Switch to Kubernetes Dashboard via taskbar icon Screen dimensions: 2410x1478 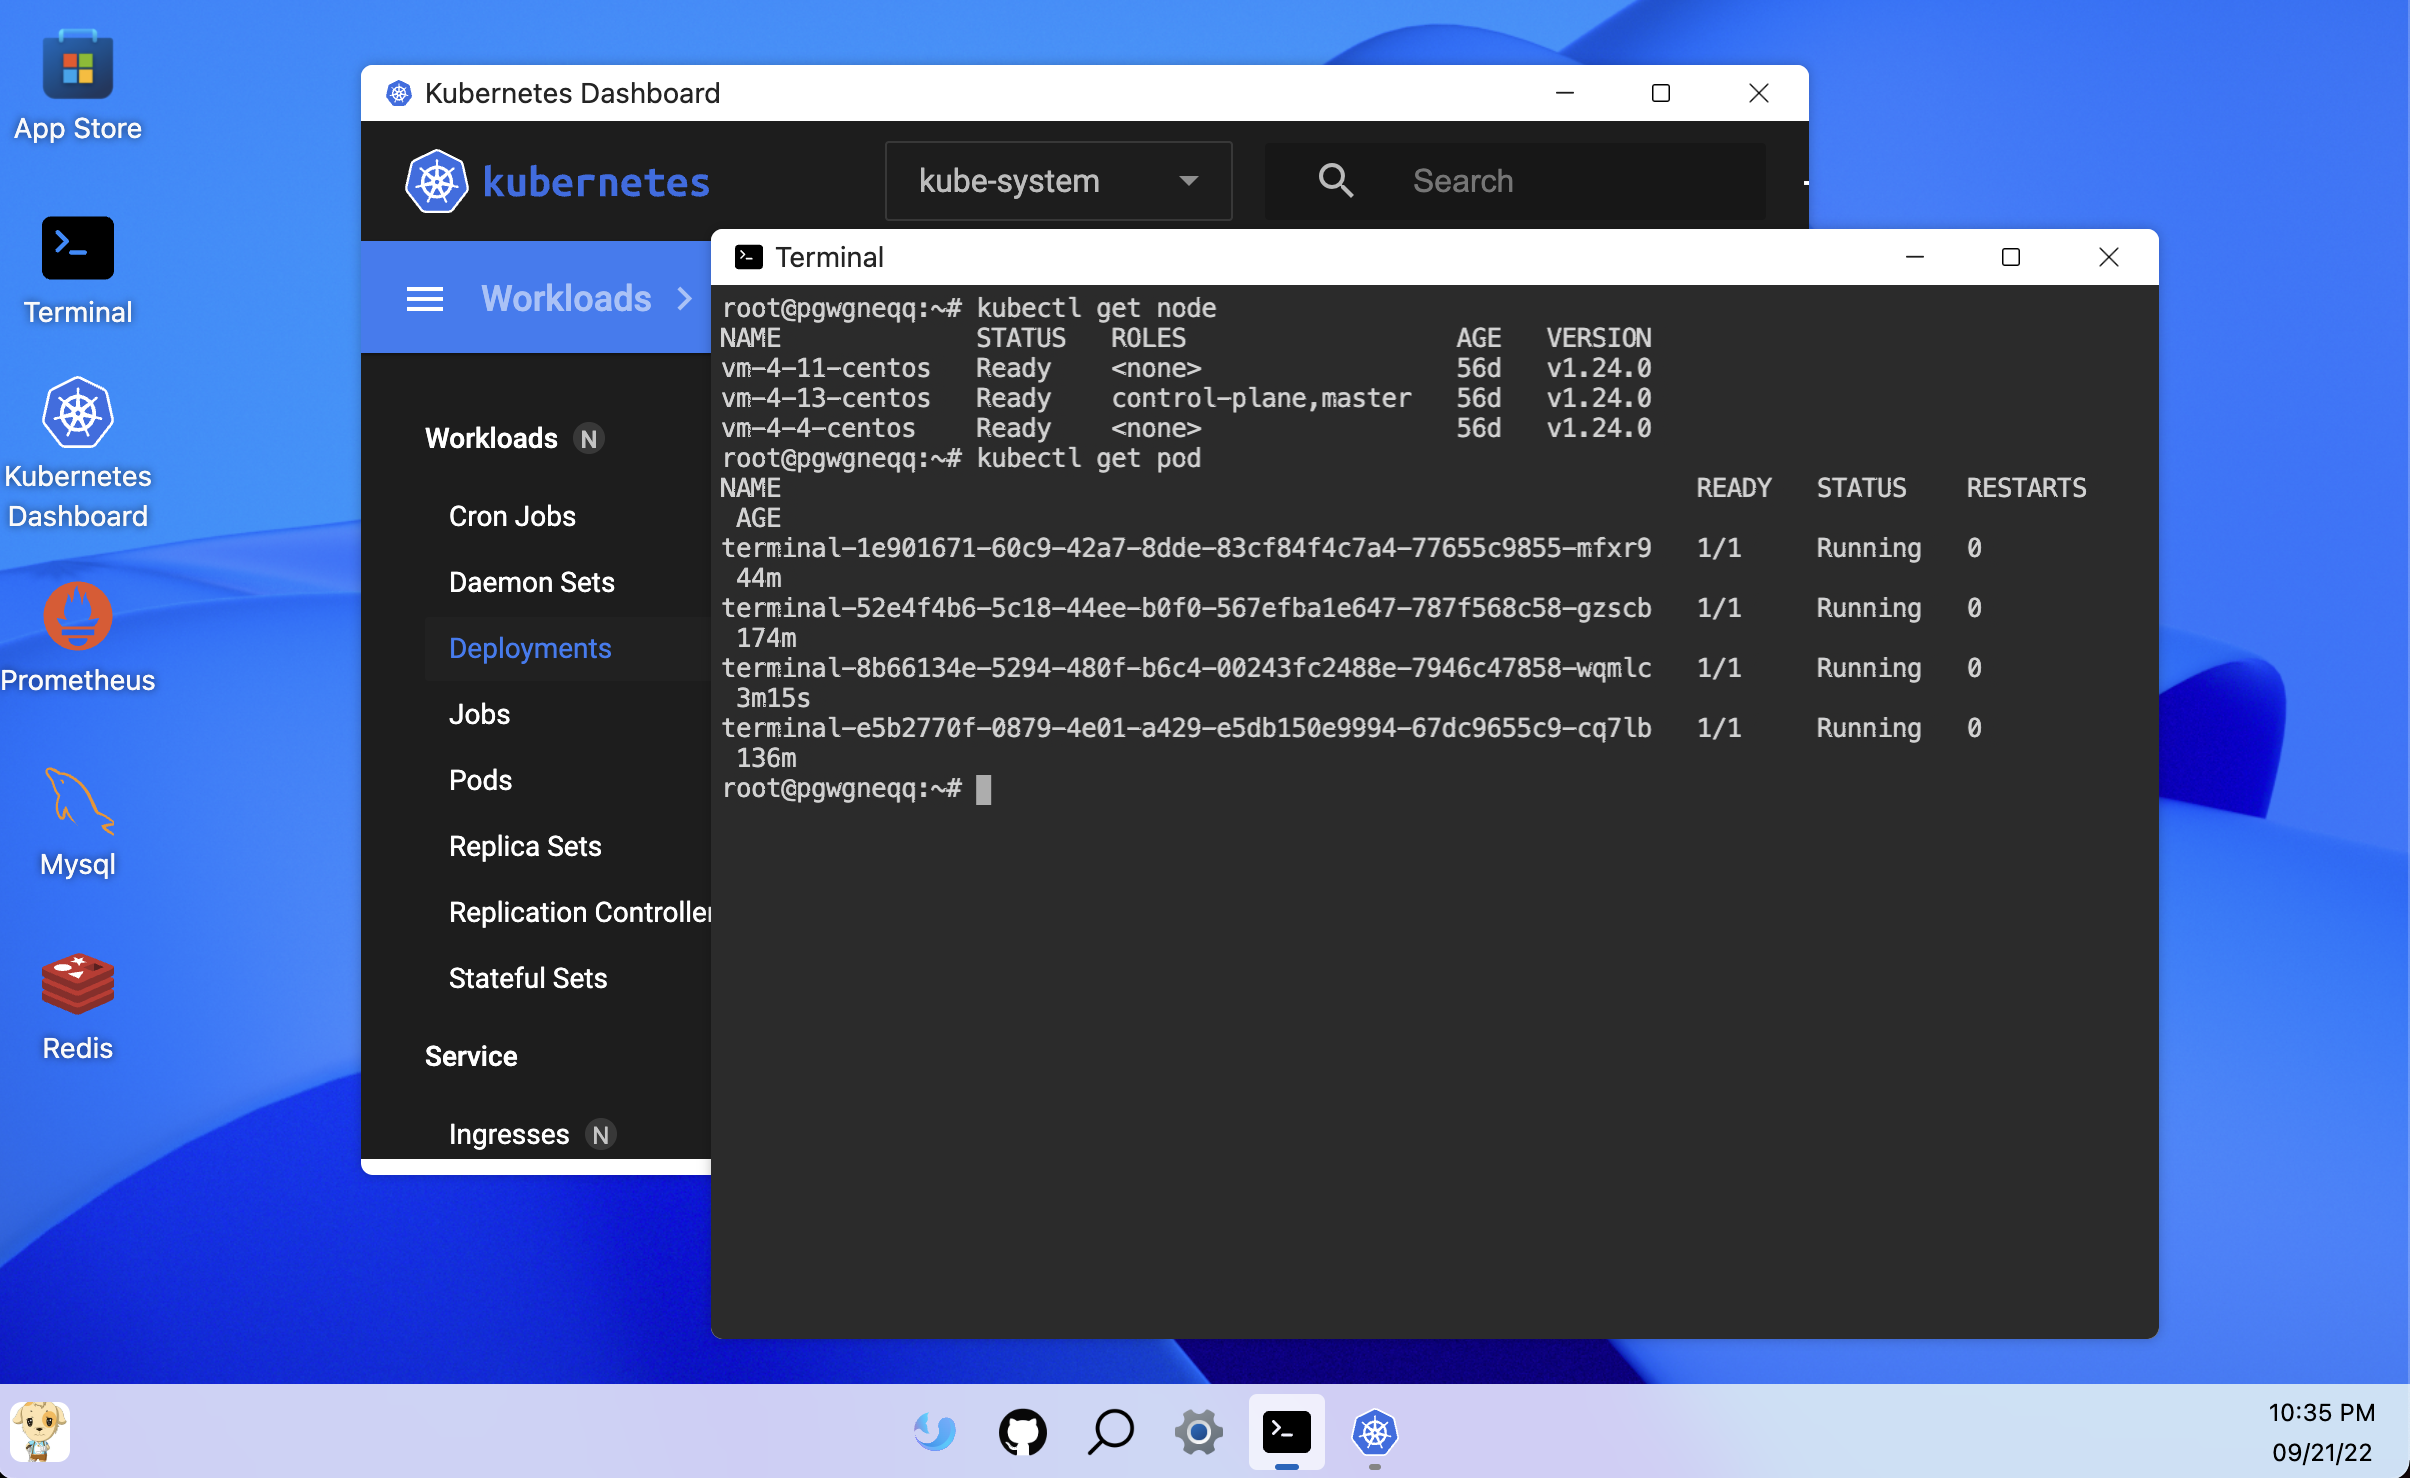click(1374, 1432)
